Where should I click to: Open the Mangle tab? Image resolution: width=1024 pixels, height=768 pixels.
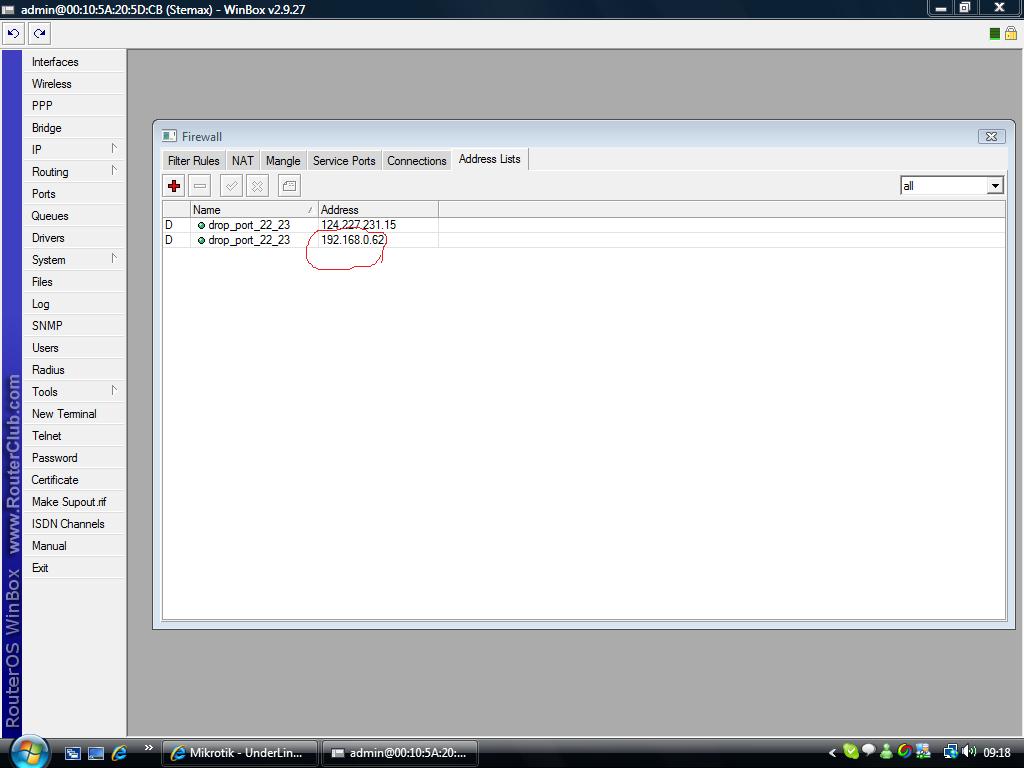pos(283,161)
